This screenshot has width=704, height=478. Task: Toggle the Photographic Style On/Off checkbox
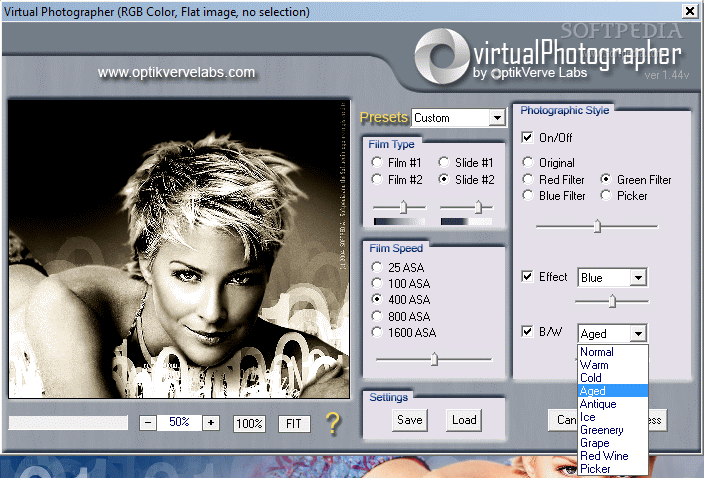[x=527, y=137]
